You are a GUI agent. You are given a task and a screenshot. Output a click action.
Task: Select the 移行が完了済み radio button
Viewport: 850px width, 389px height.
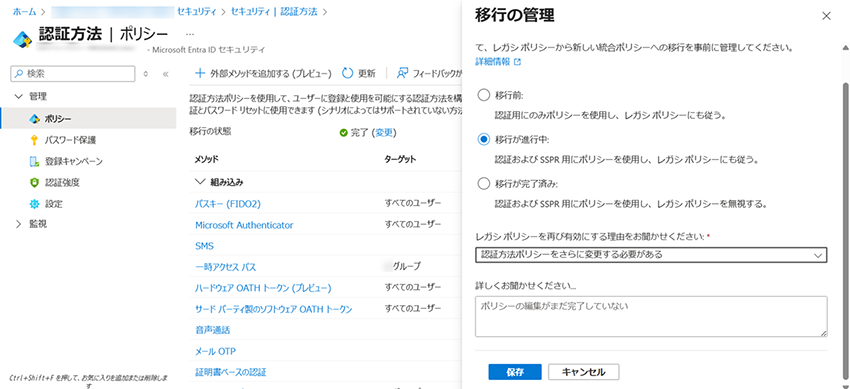tap(483, 184)
